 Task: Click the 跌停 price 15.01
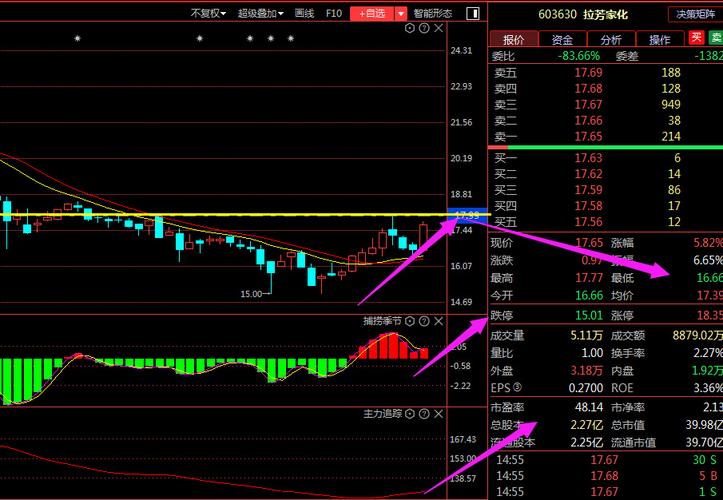(x=589, y=315)
